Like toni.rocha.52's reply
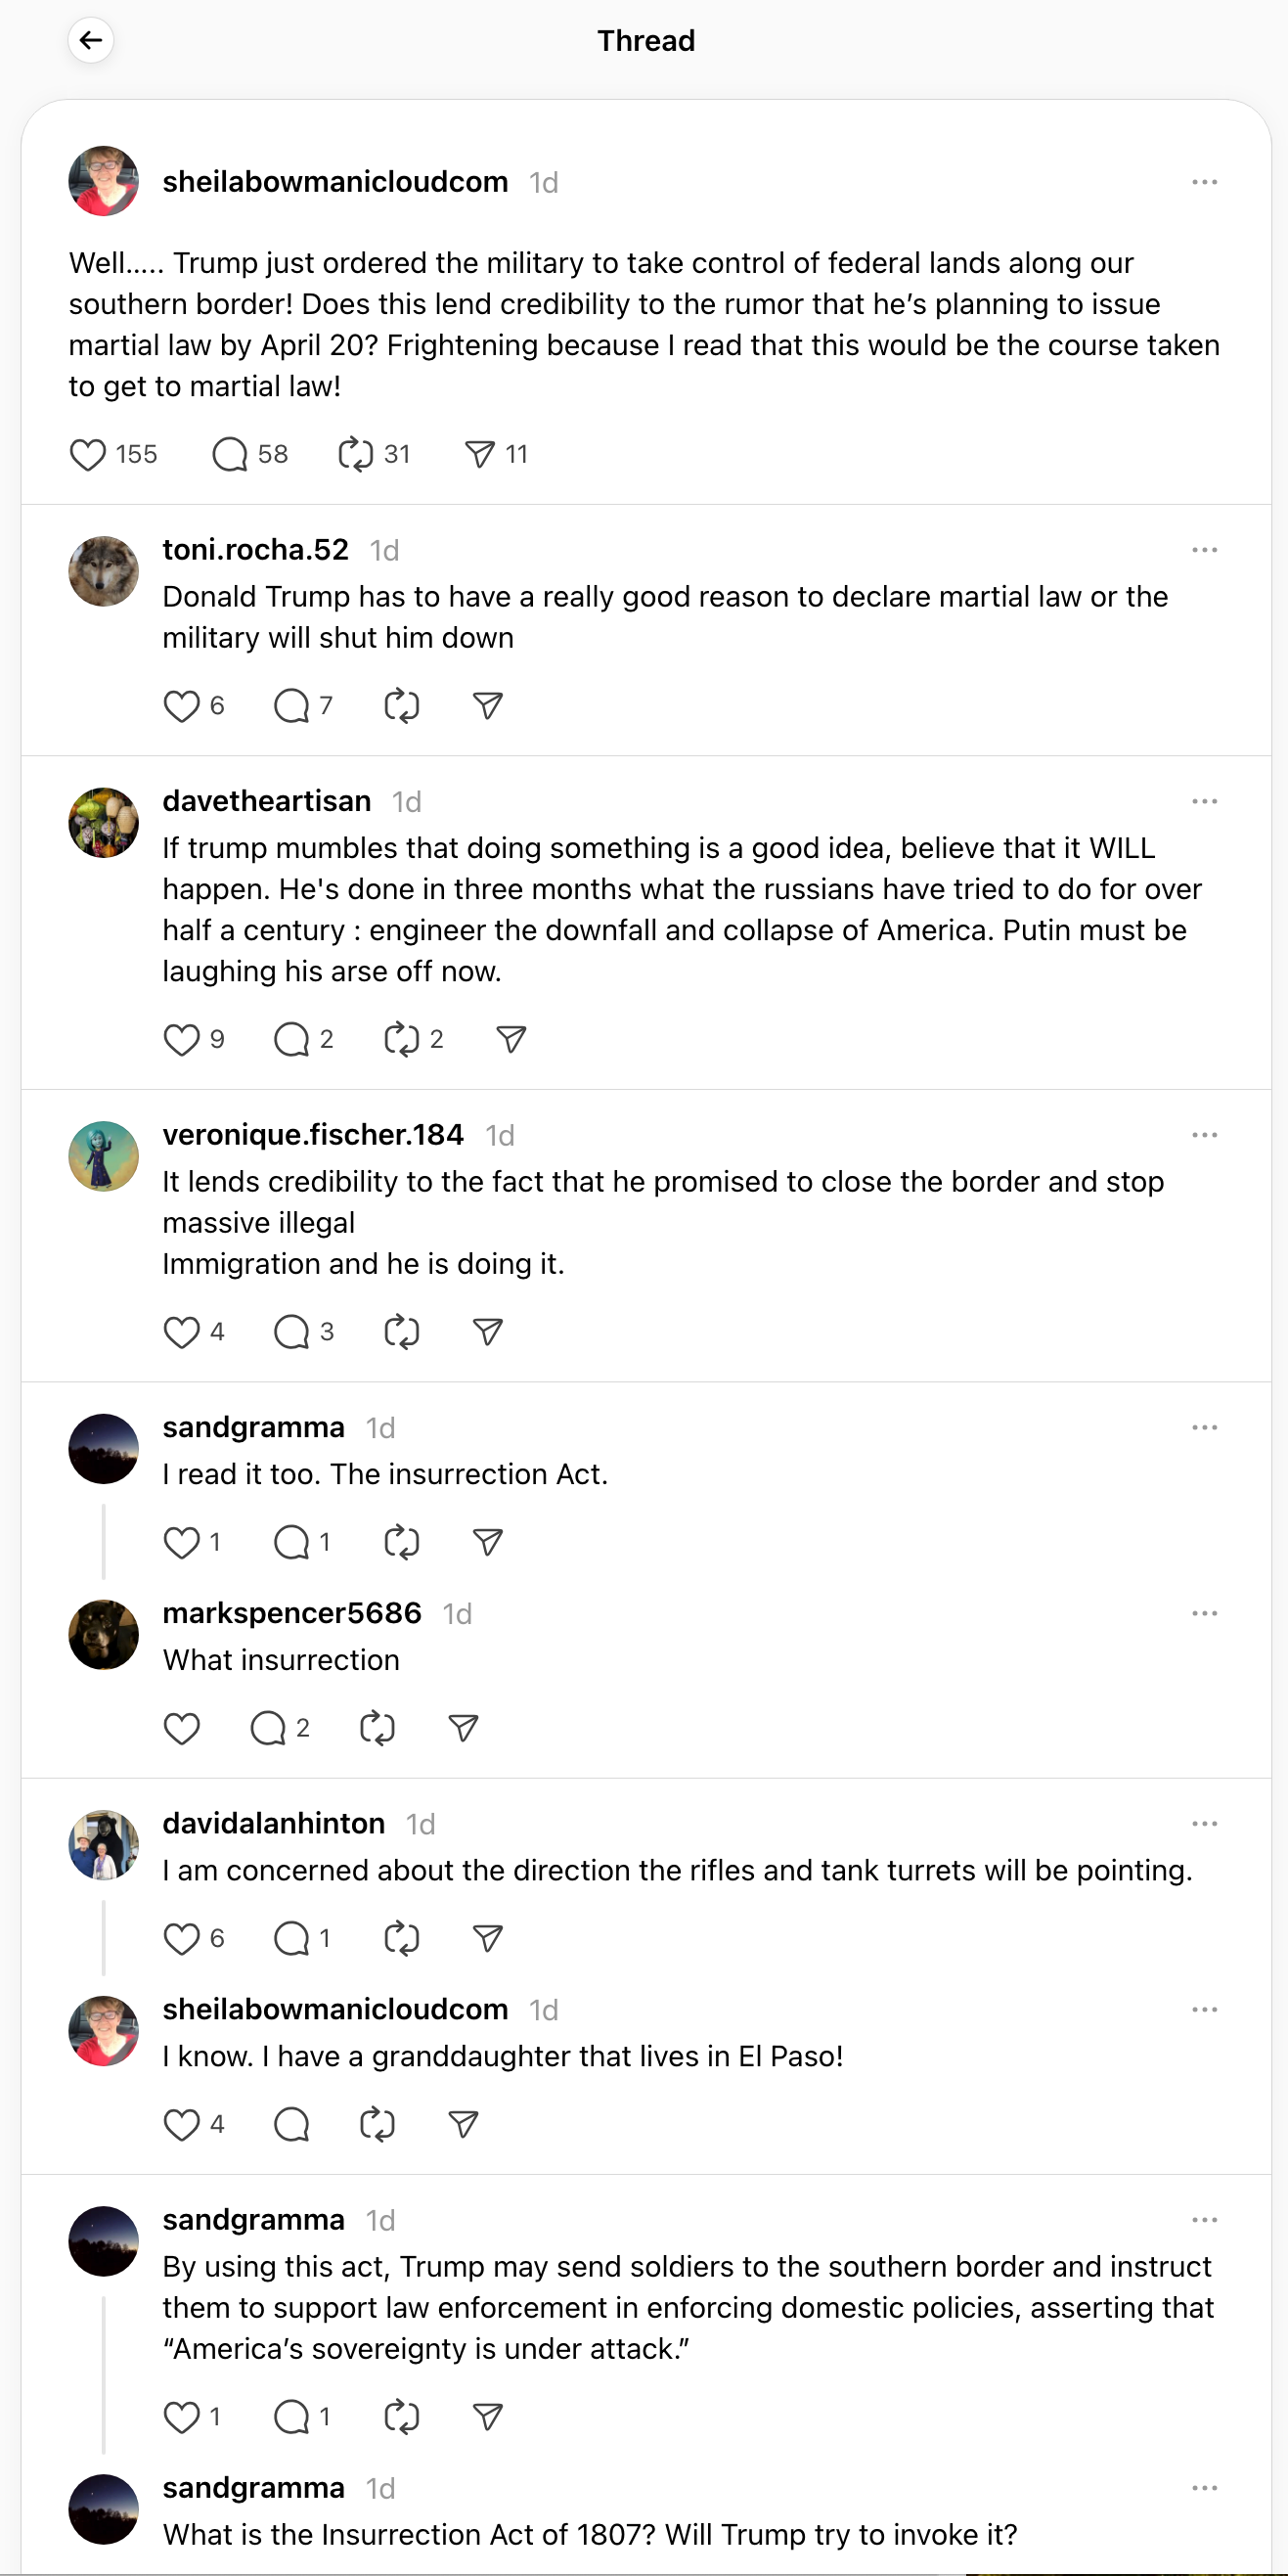The height and width of the screenshot is (2576, 1288). [181, 707]
